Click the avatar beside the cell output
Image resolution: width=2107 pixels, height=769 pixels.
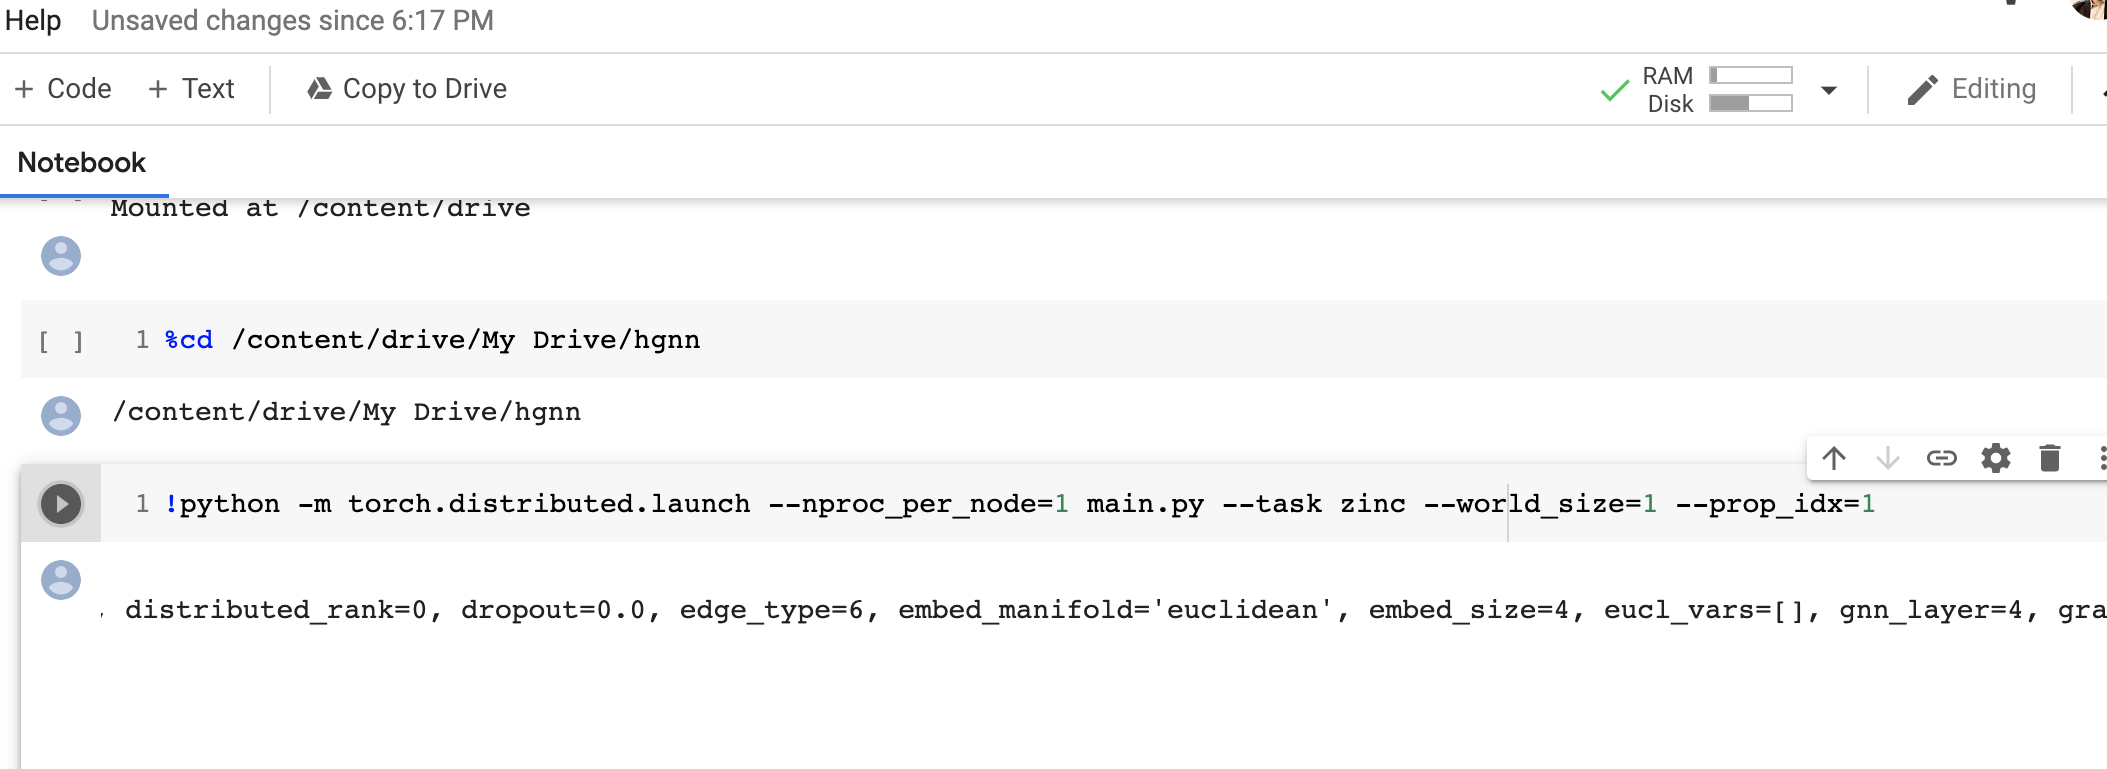[x=62, y=580]
